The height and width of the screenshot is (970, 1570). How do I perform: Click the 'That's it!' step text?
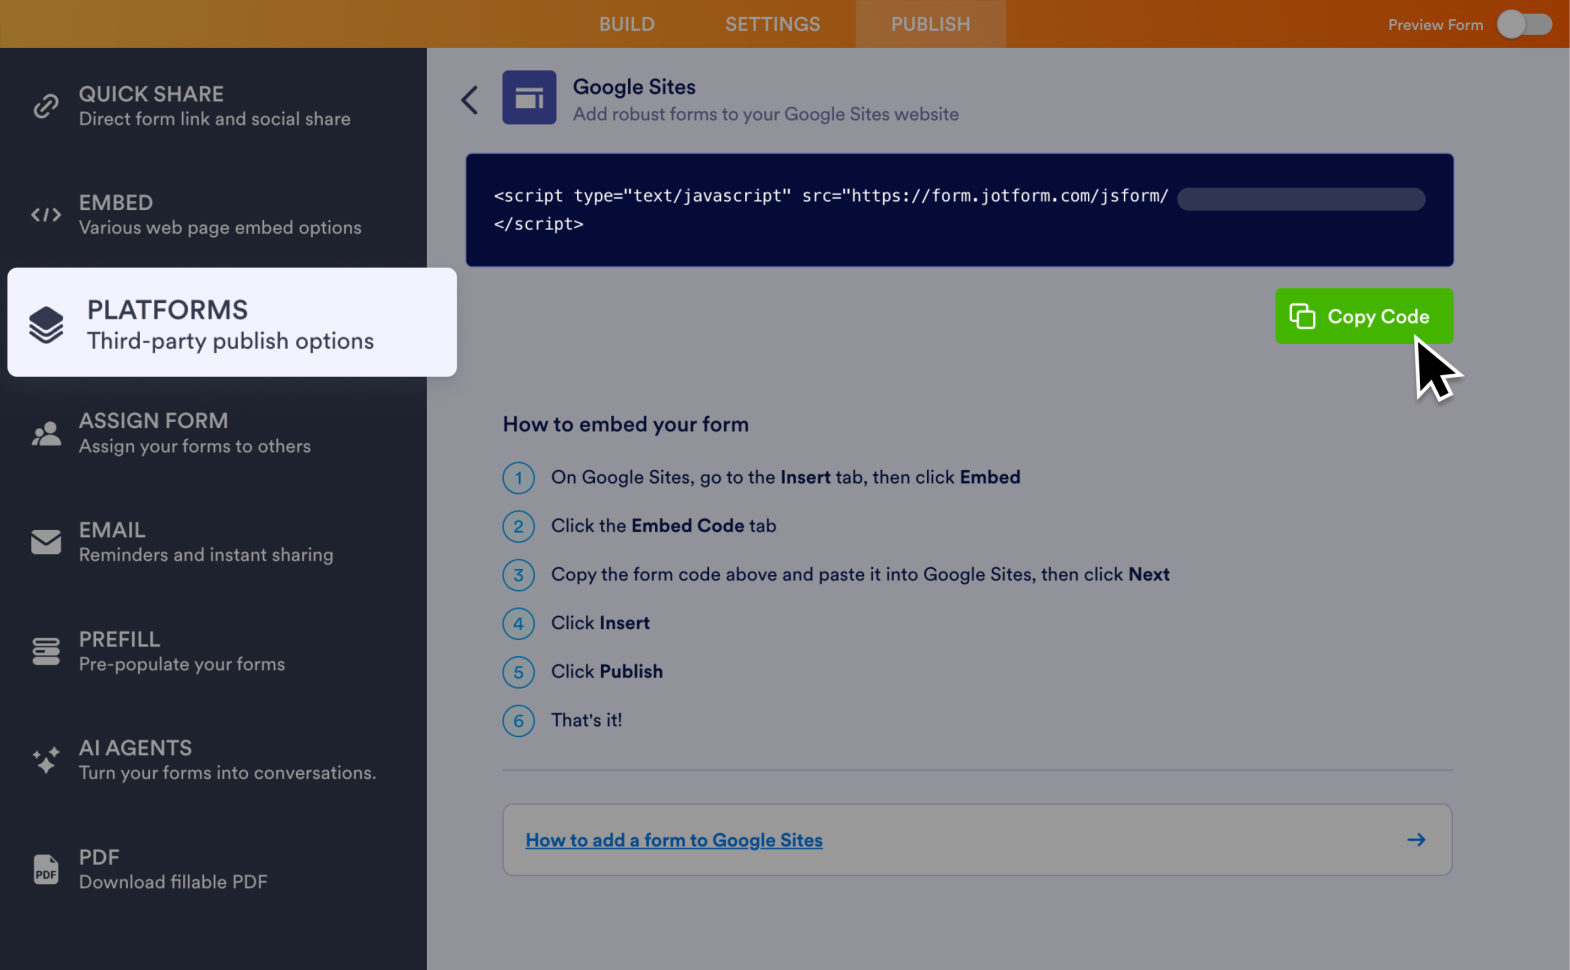click(x=587, y=720)
